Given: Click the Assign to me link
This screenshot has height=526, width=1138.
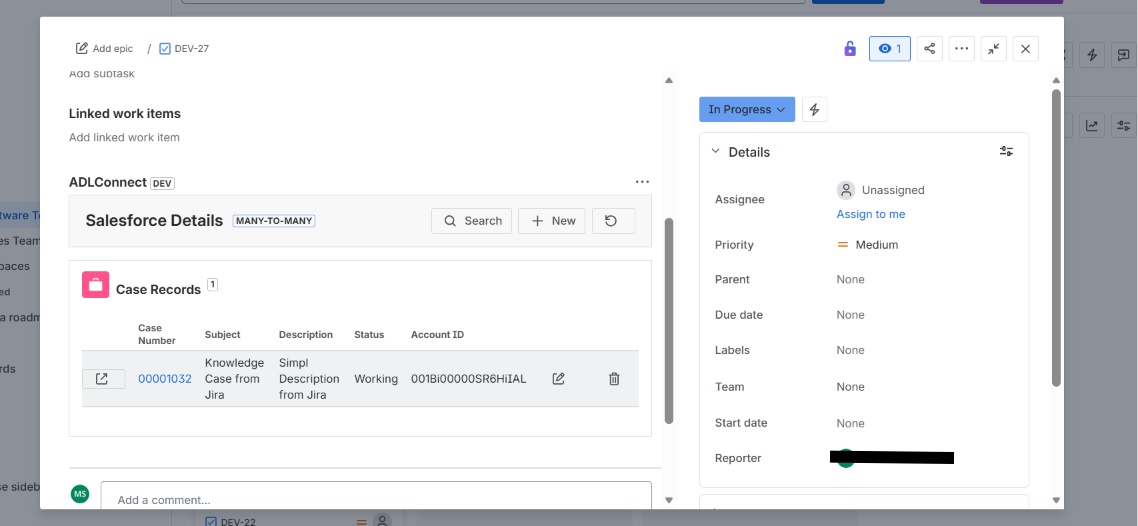Looking at the screenshot, I should 871,214.
